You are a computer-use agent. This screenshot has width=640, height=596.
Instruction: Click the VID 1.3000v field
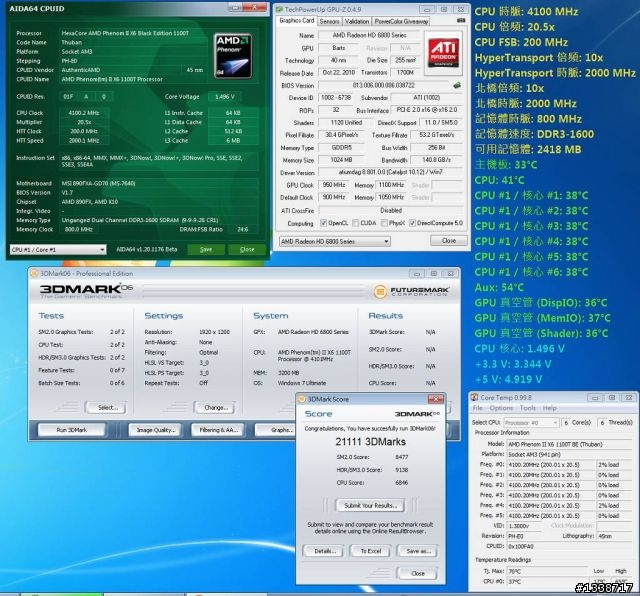[524, 526]
